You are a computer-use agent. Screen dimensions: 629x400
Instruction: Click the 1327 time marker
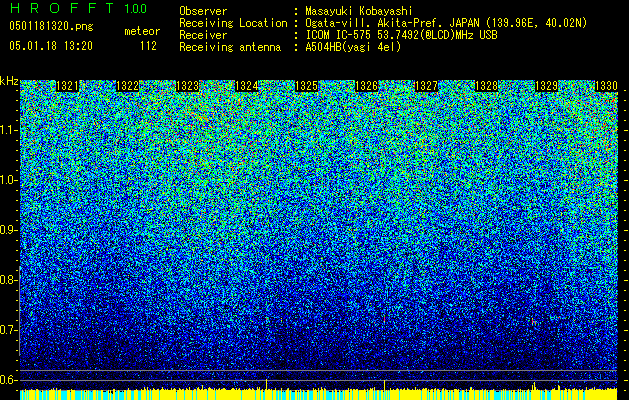426,86
